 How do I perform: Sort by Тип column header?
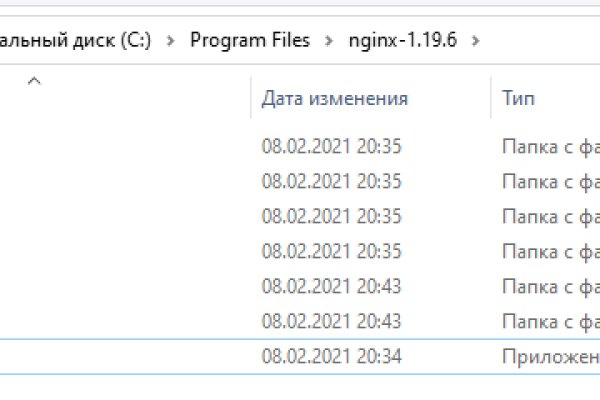[x=518, y=98]
